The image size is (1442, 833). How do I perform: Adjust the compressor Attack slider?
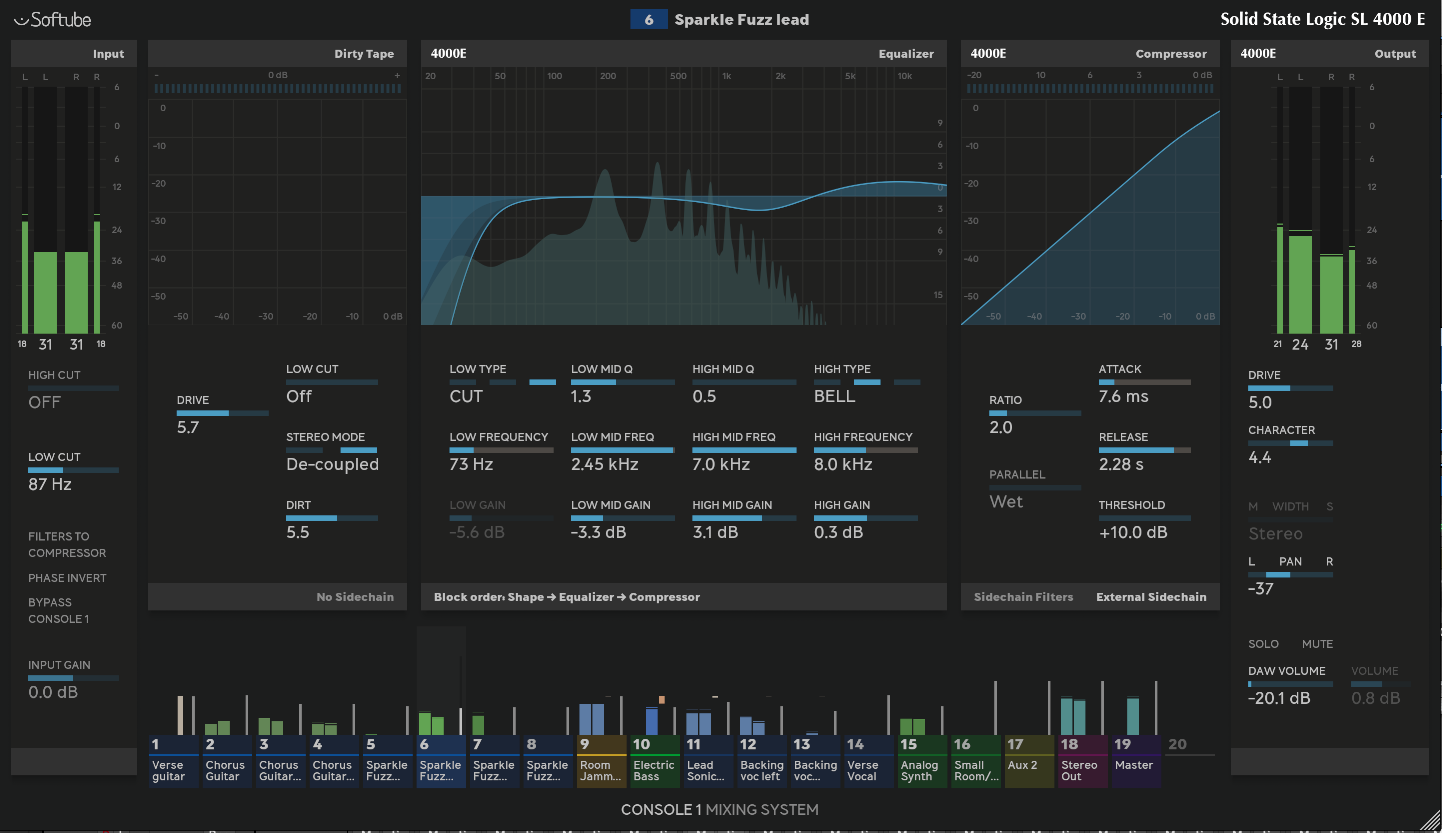coord(1145,382)
